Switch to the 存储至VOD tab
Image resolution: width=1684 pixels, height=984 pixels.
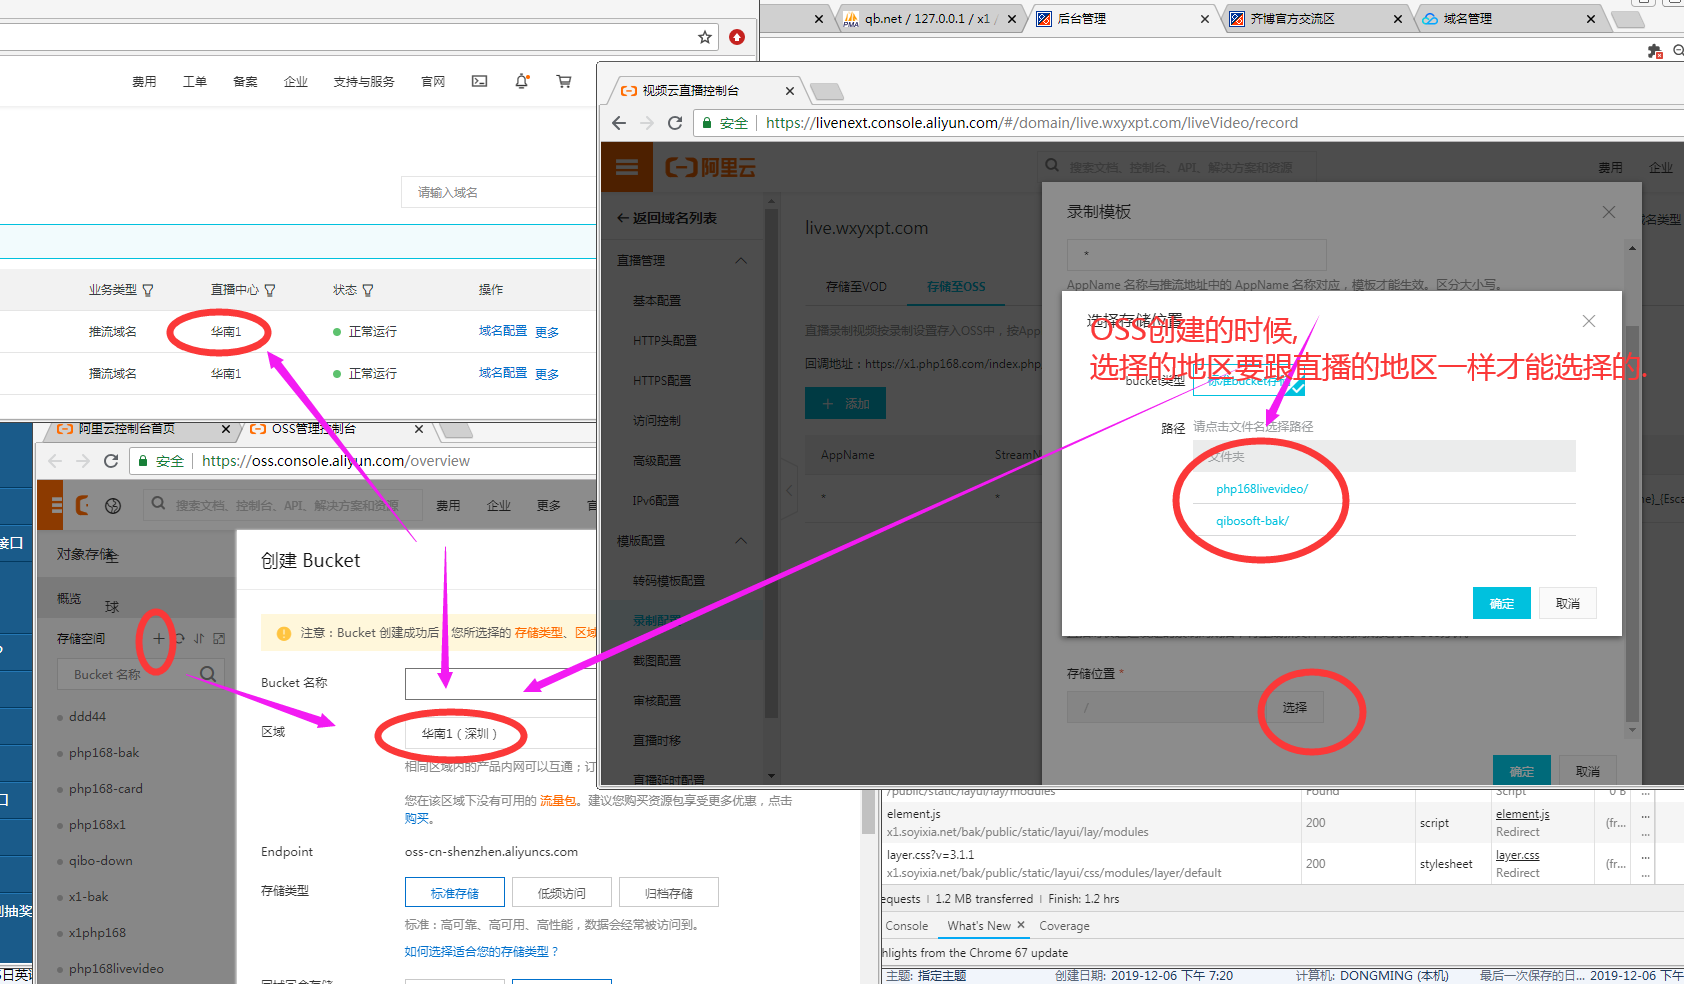[x=856, y=286]
